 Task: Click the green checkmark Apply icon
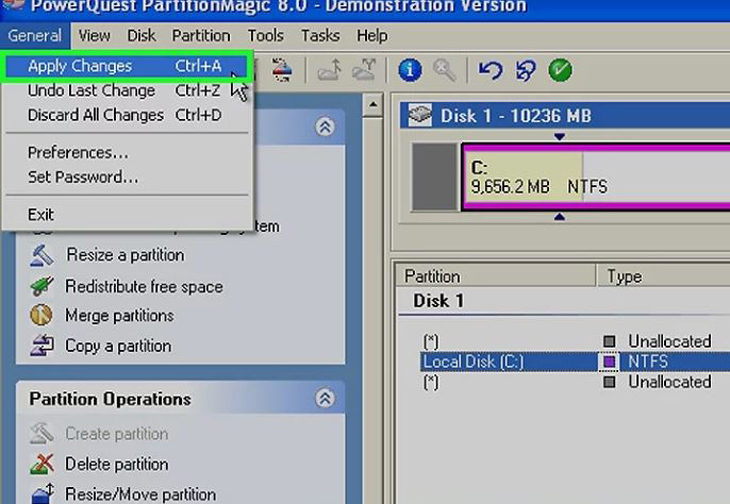pos(560,70)
